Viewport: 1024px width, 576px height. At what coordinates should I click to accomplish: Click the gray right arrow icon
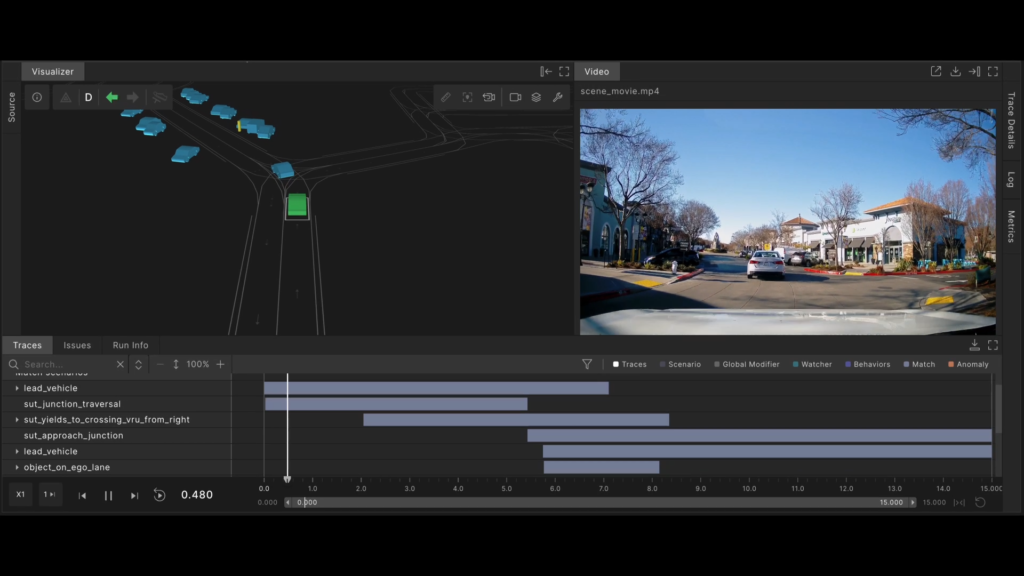pyautogui.click(x=133, y=97)
